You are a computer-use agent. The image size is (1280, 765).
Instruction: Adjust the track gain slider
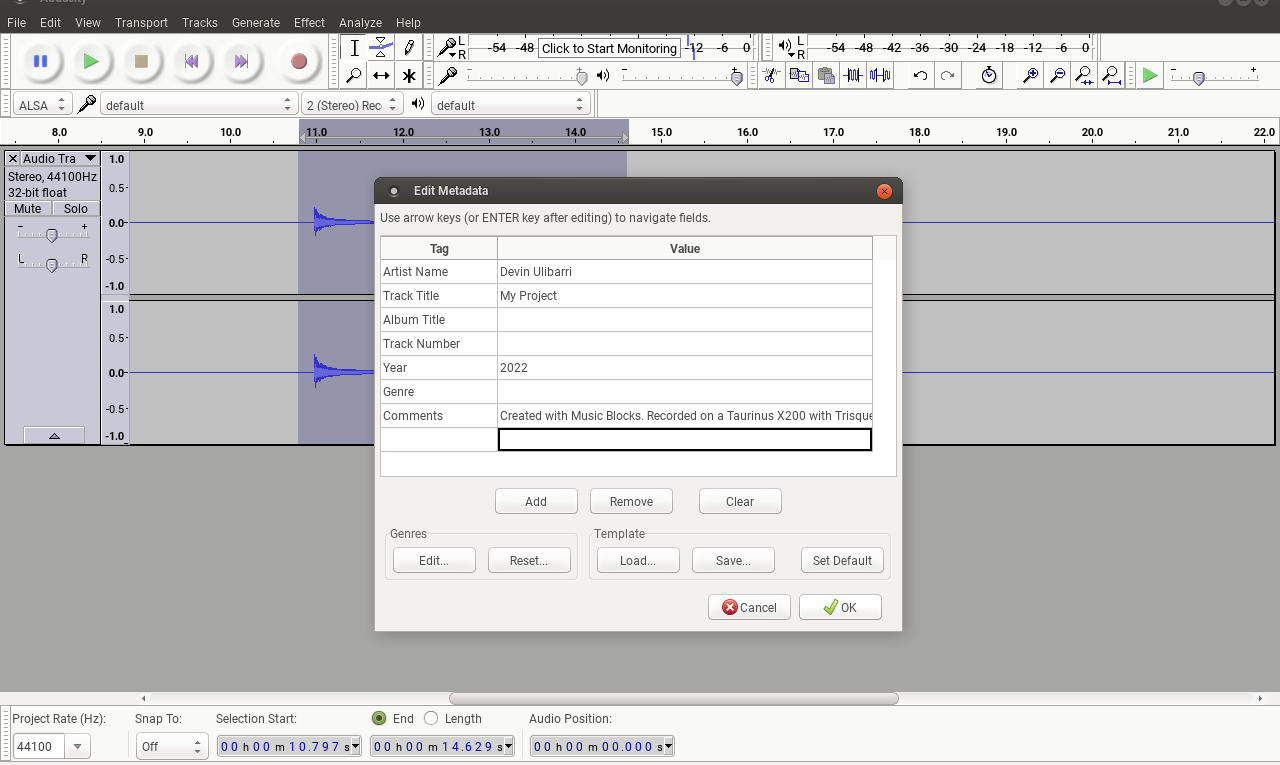52,235
